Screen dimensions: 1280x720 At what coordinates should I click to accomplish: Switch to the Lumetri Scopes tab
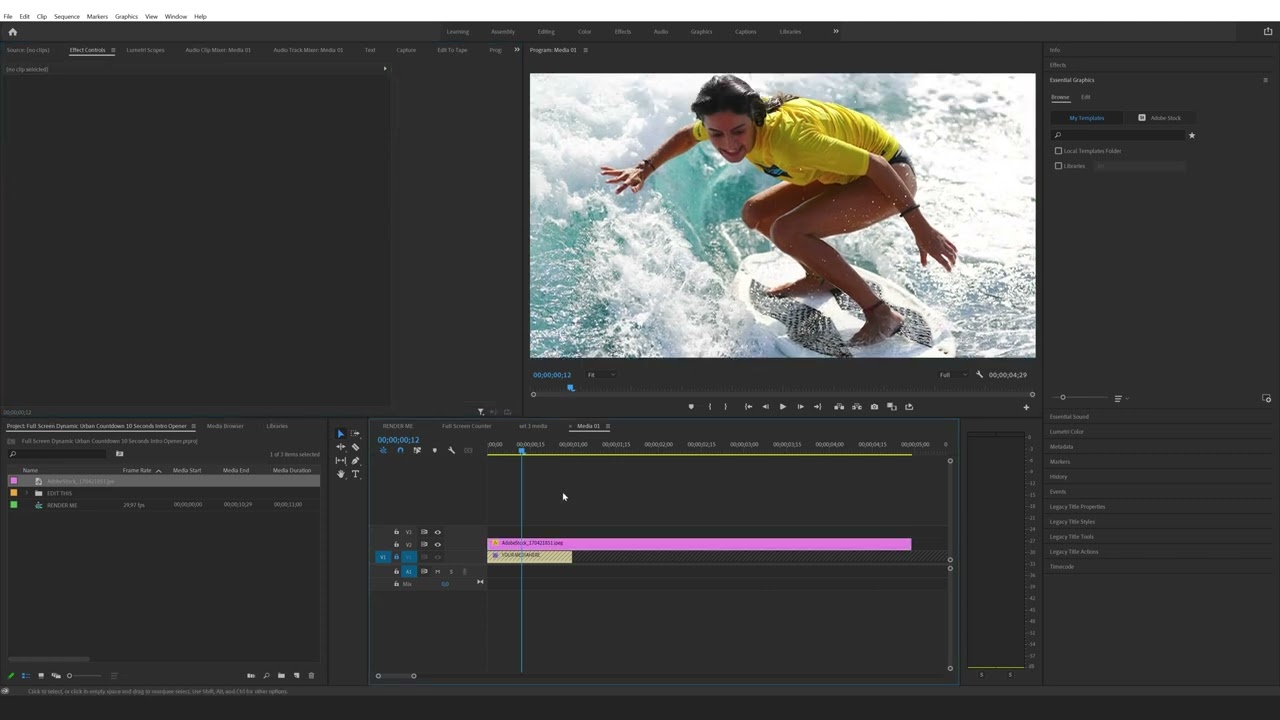click(145, 50)
